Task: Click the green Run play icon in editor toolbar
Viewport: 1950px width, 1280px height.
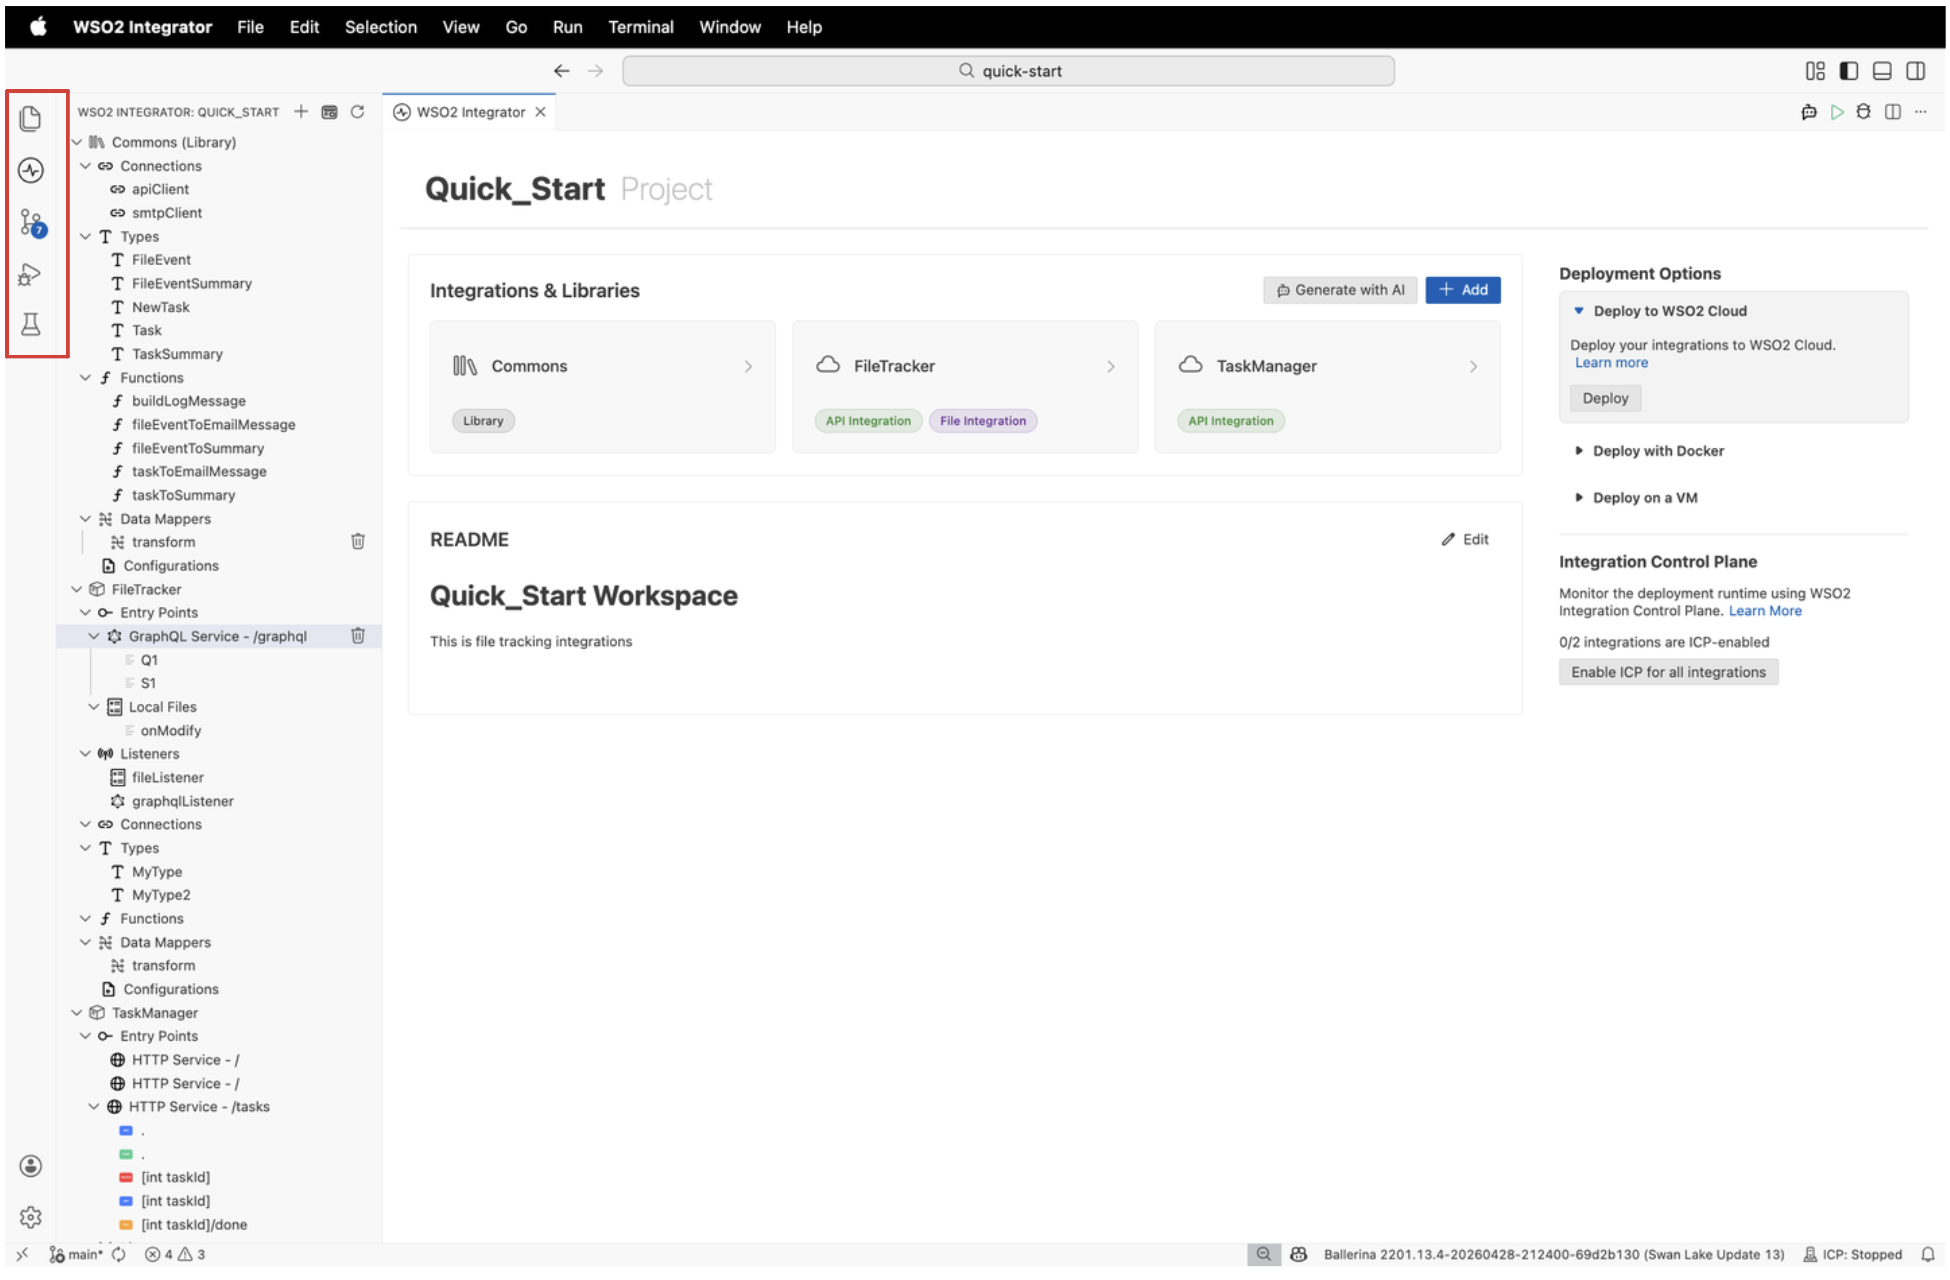Action: pyautogui.click(x=1837, y=112)
